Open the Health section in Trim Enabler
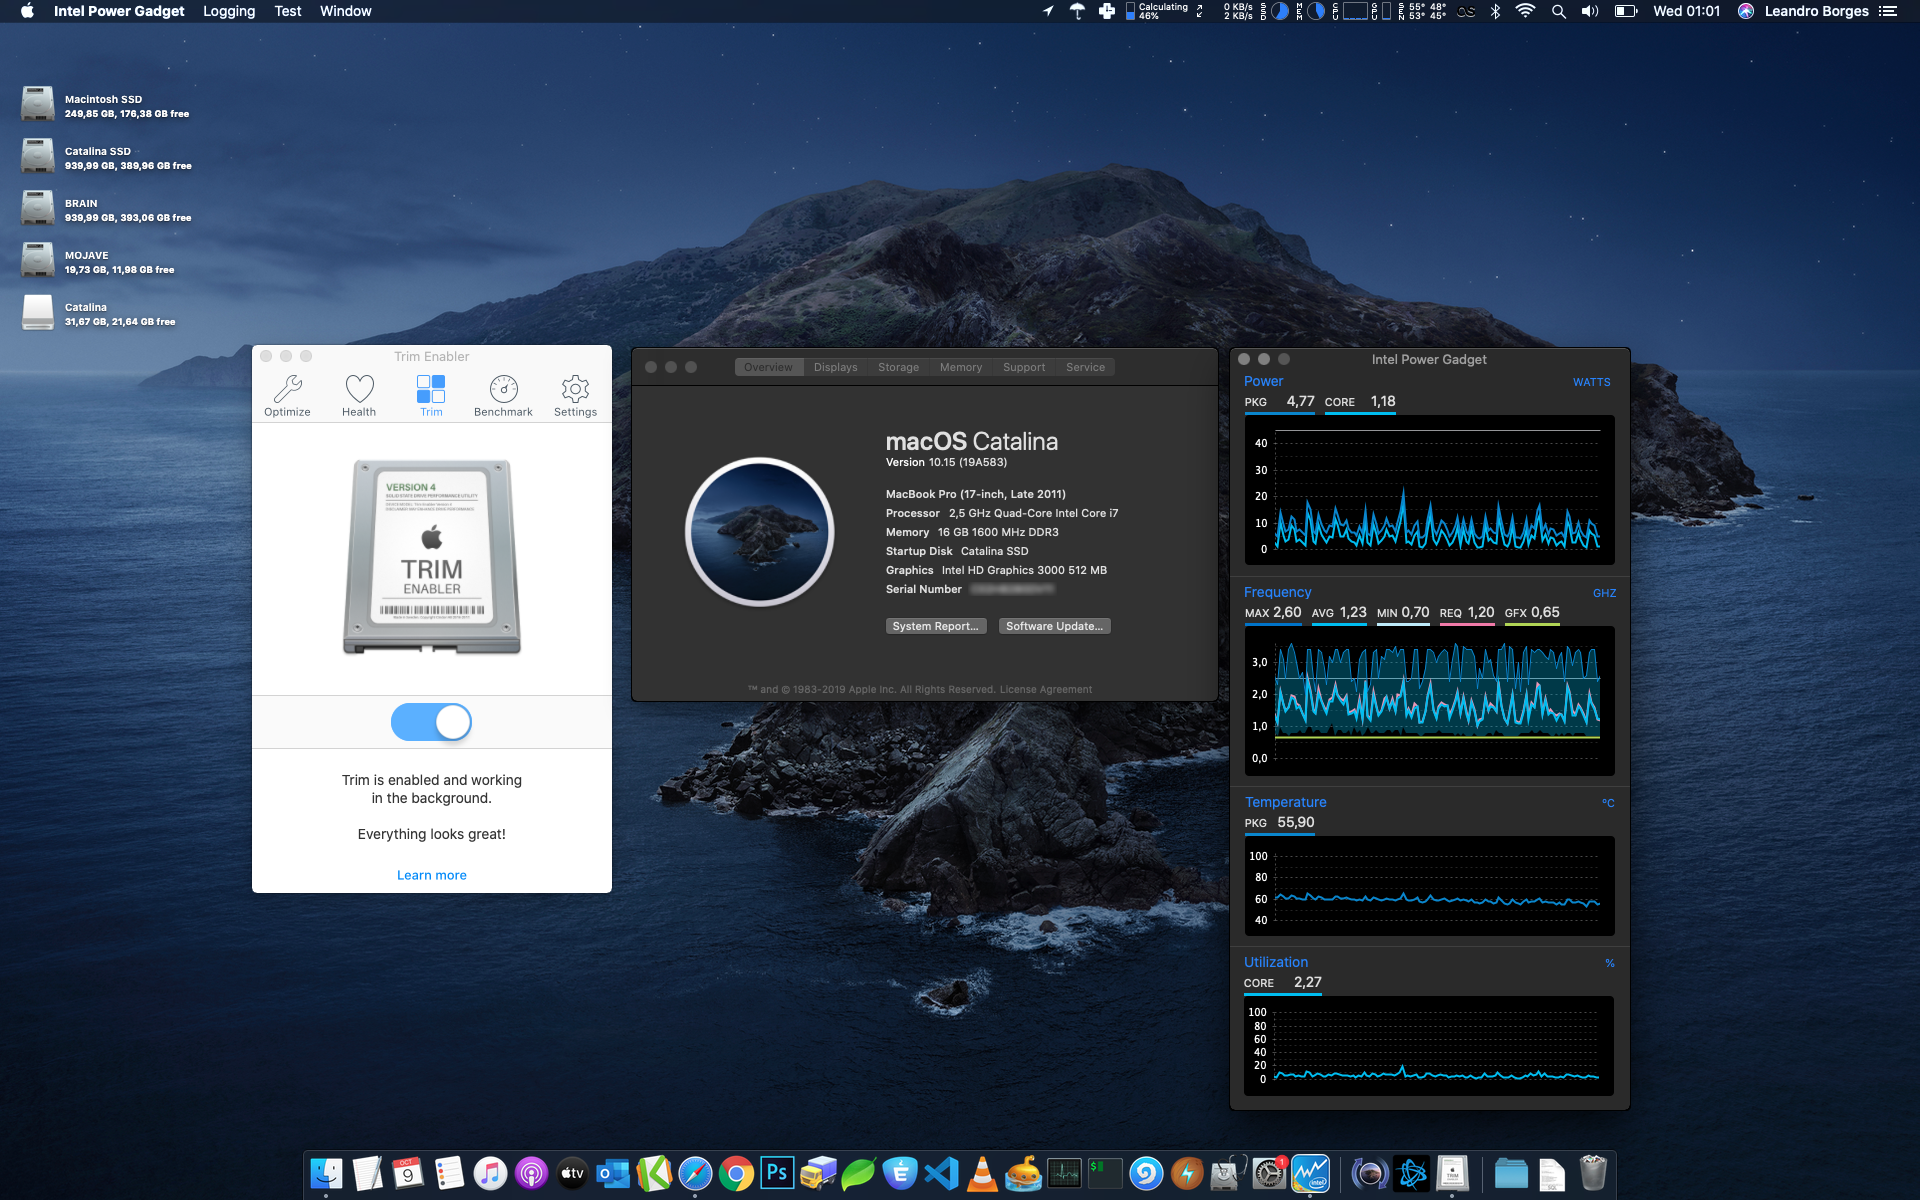1920x1200 pixels. [359, 396]
